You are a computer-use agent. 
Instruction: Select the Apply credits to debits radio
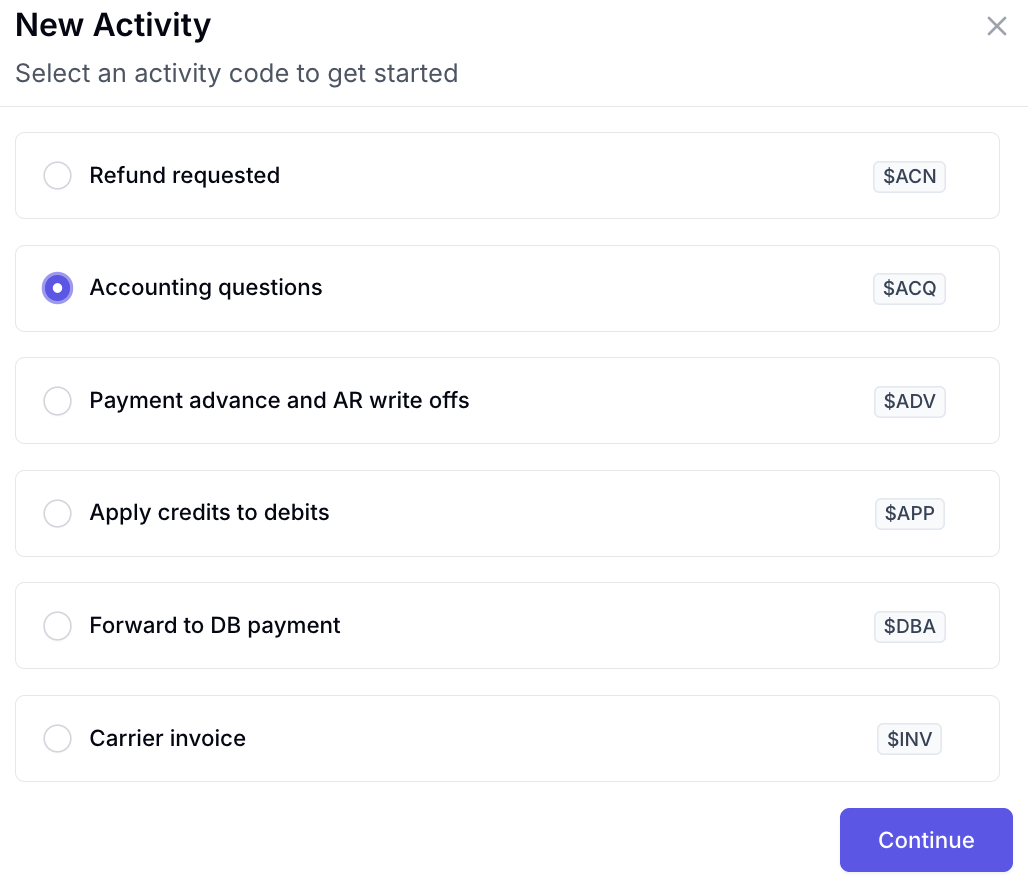(58, 513)
